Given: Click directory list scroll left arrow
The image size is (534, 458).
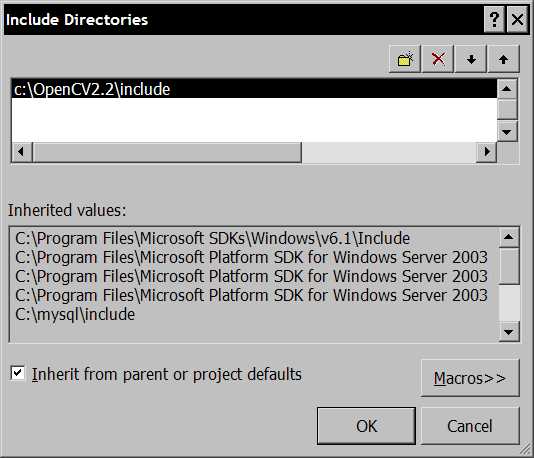Looking at the screenshot, I should 21,152.
